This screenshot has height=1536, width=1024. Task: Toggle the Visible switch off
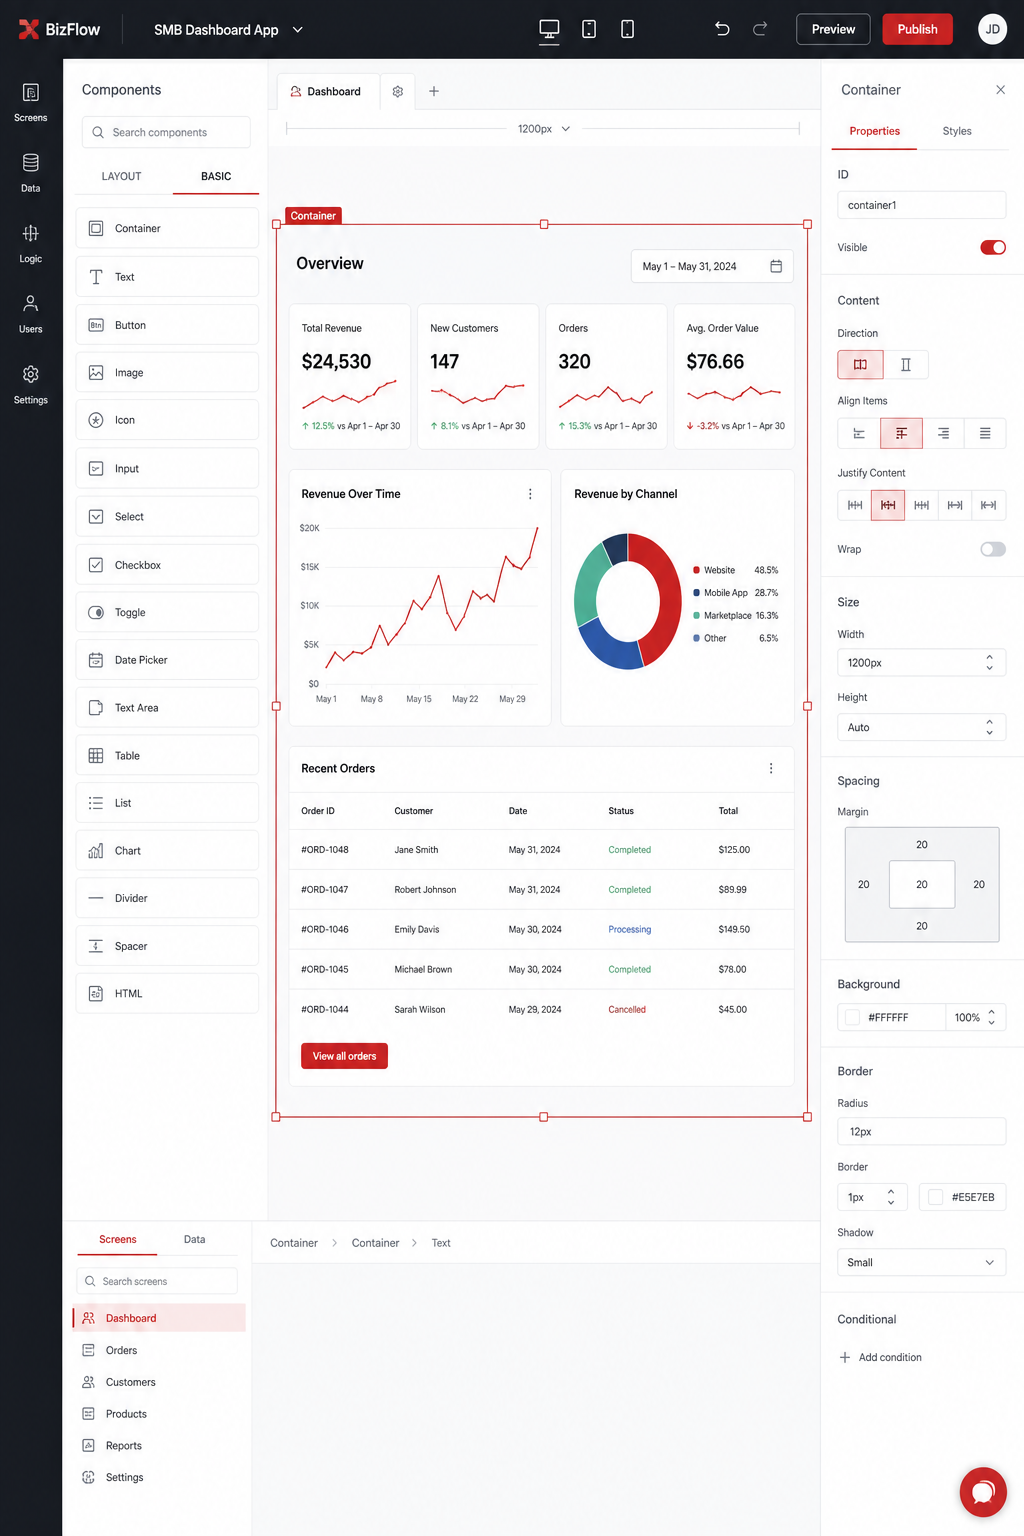(993, 247)
